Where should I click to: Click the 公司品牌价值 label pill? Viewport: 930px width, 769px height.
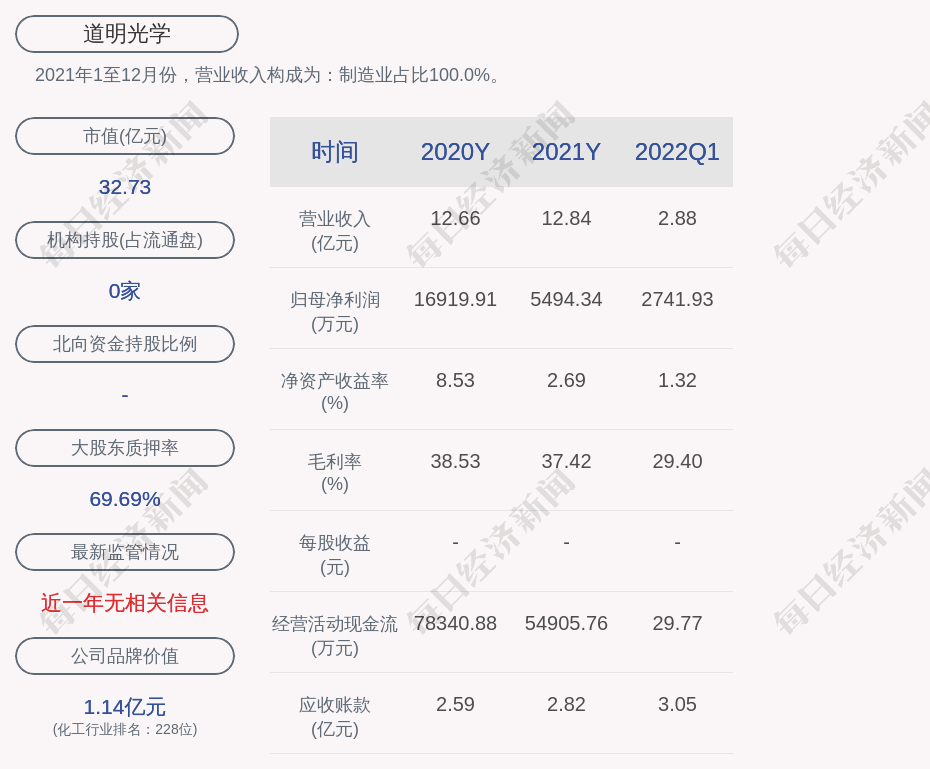pyautogui.click(x=125, y=656)
